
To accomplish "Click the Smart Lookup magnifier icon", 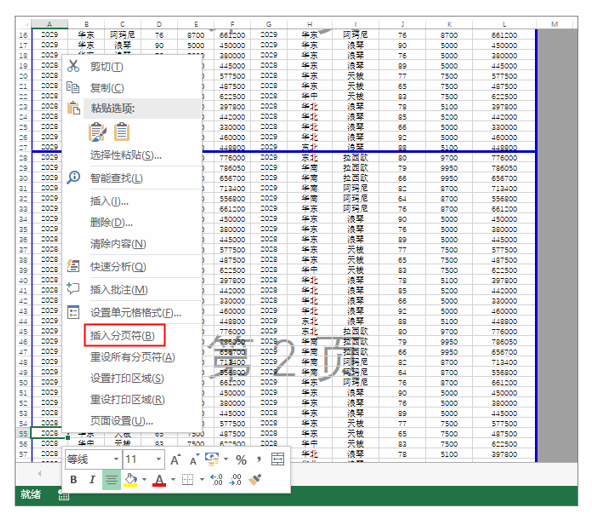I will 73,177.
